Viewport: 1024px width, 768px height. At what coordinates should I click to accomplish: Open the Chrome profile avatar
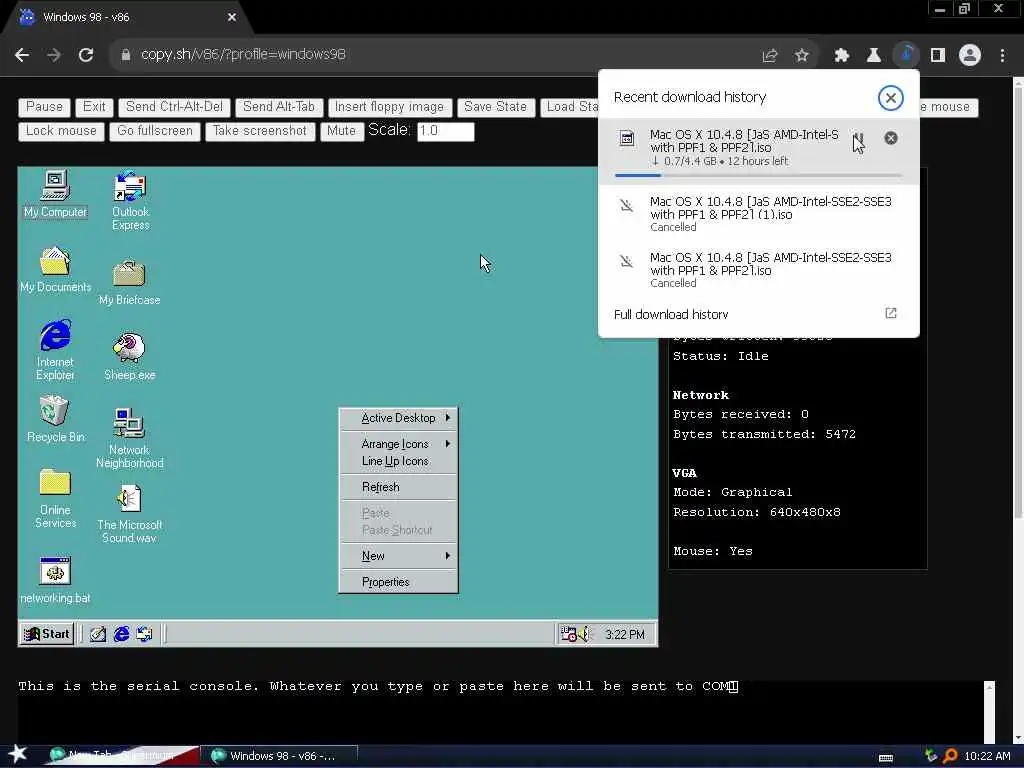click(x=970, y=55)
